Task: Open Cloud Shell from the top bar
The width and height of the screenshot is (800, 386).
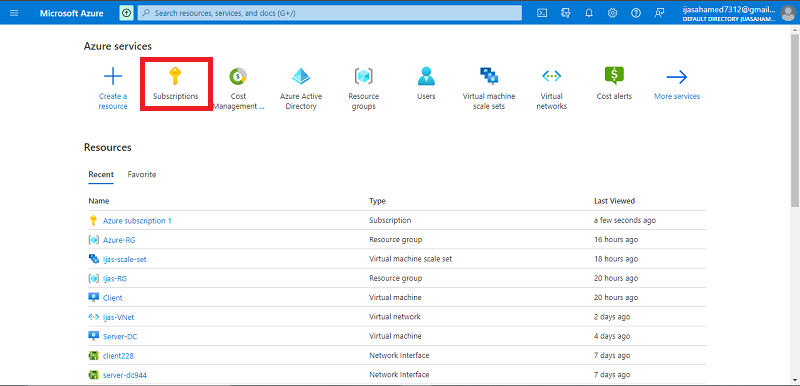Action: (542, 13)
